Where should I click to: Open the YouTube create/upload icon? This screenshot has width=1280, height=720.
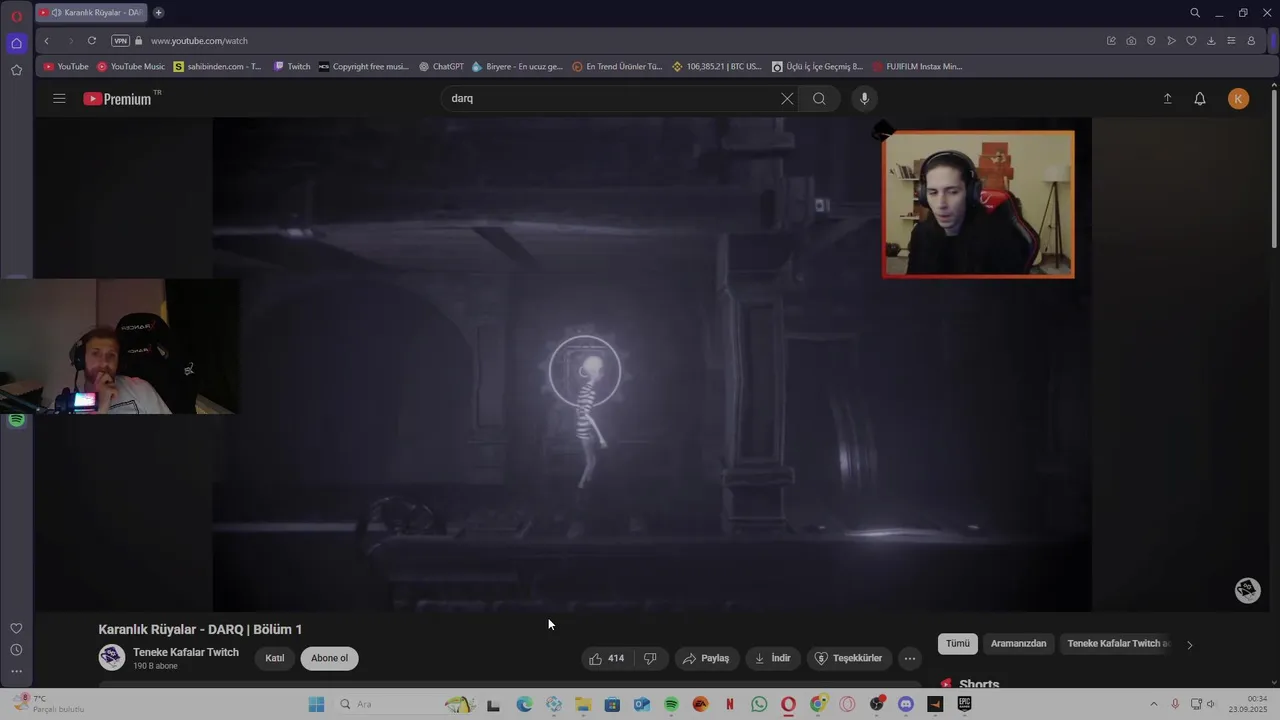click(1167, 98)
